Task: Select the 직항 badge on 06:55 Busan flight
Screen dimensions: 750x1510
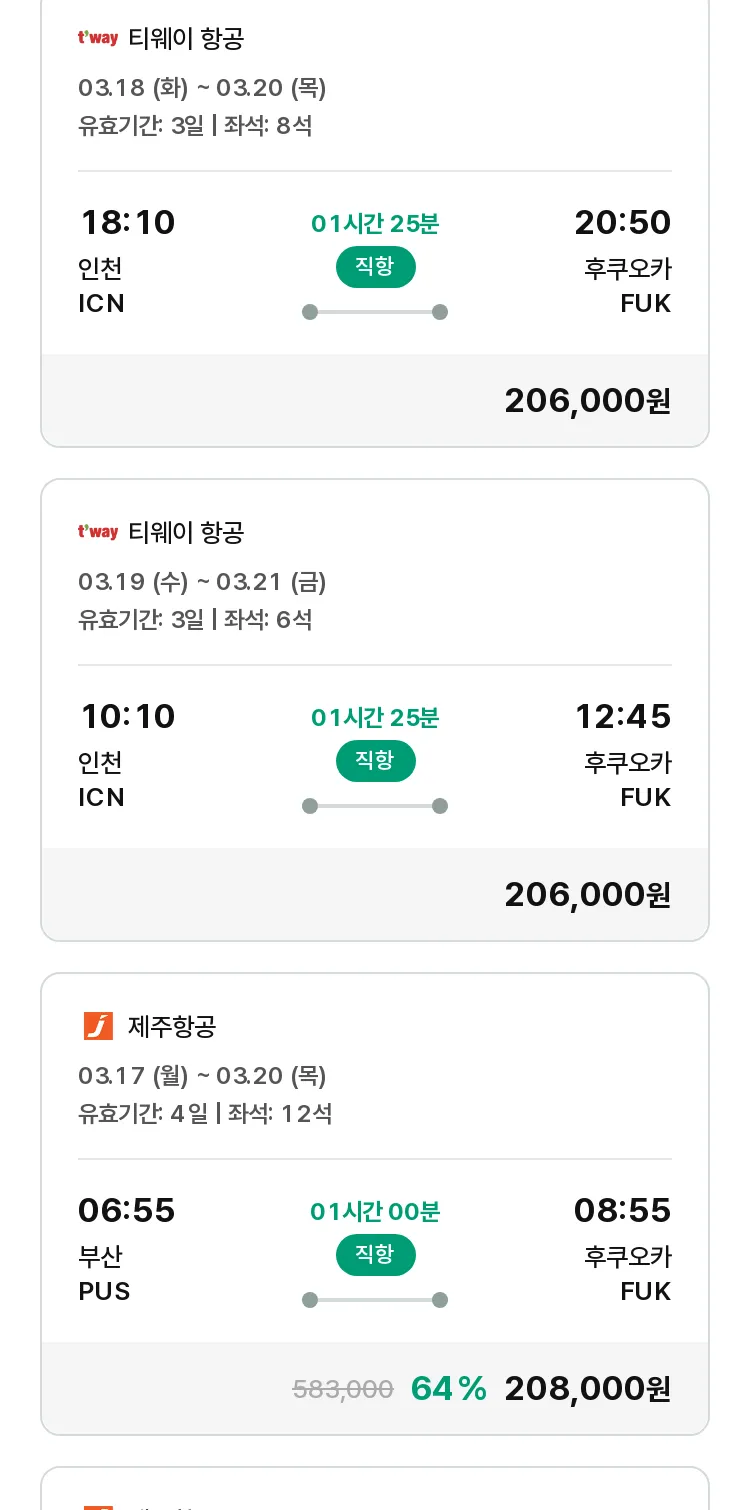Action: pos(375,1255)
